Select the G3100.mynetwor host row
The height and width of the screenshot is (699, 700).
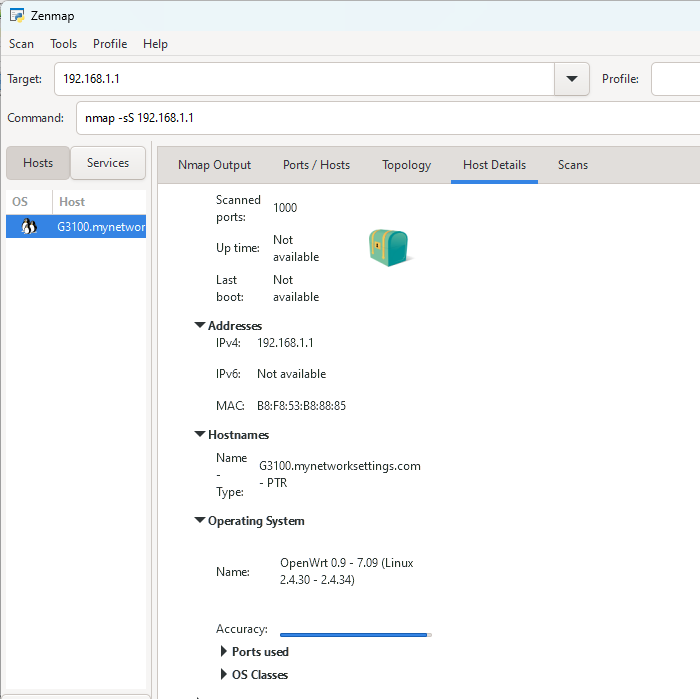[x=76, y=227]
